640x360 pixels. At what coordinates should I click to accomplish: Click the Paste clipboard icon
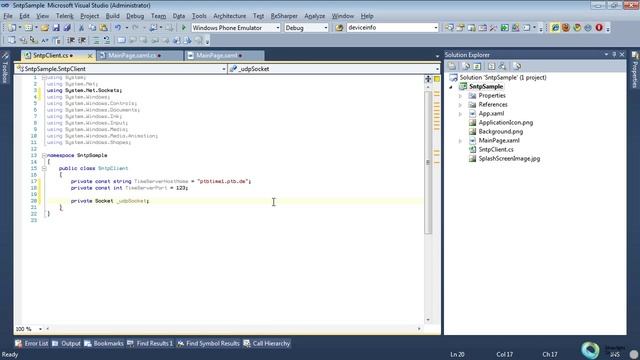104,28
